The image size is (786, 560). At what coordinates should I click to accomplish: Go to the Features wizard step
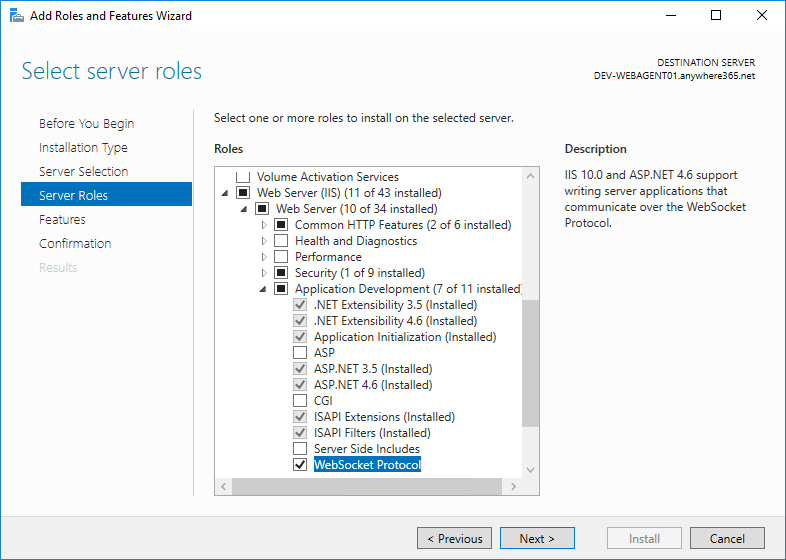pyautogui.click(x=62, y=220)
